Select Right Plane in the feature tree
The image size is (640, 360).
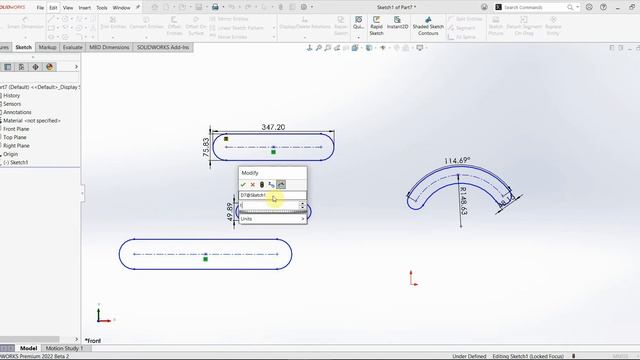[16, 146]
